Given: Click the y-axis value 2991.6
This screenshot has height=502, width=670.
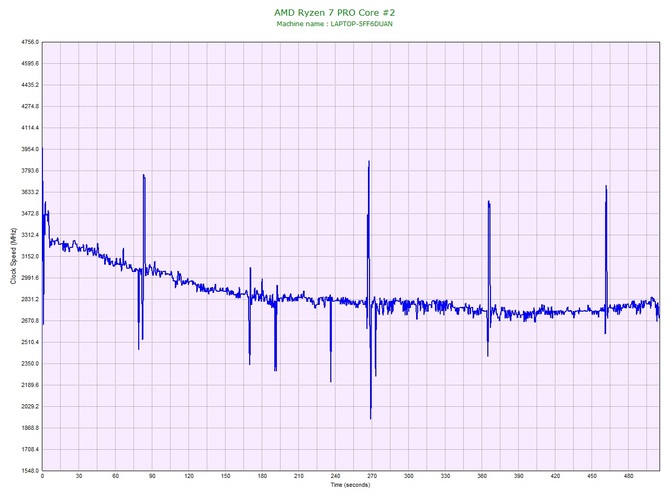Looking at the screenshot, I should tap(30, 278).
